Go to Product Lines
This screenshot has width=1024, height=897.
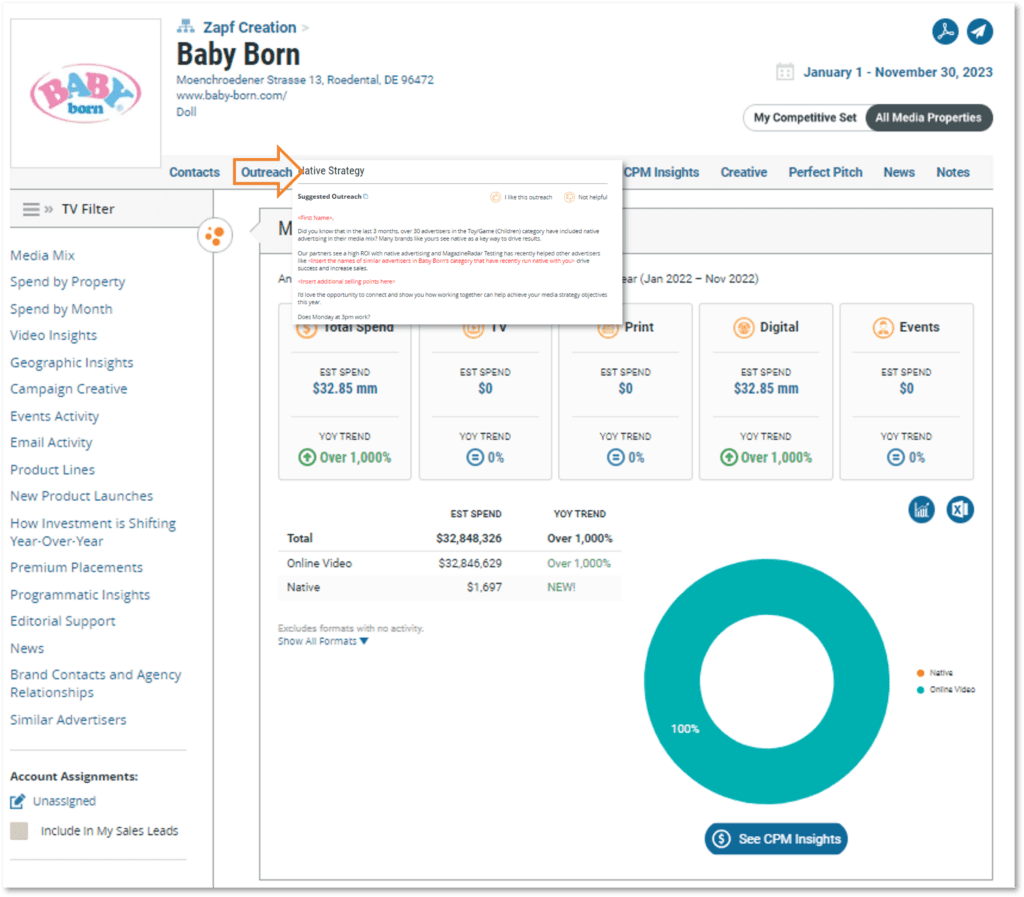[x=52, y=469]
